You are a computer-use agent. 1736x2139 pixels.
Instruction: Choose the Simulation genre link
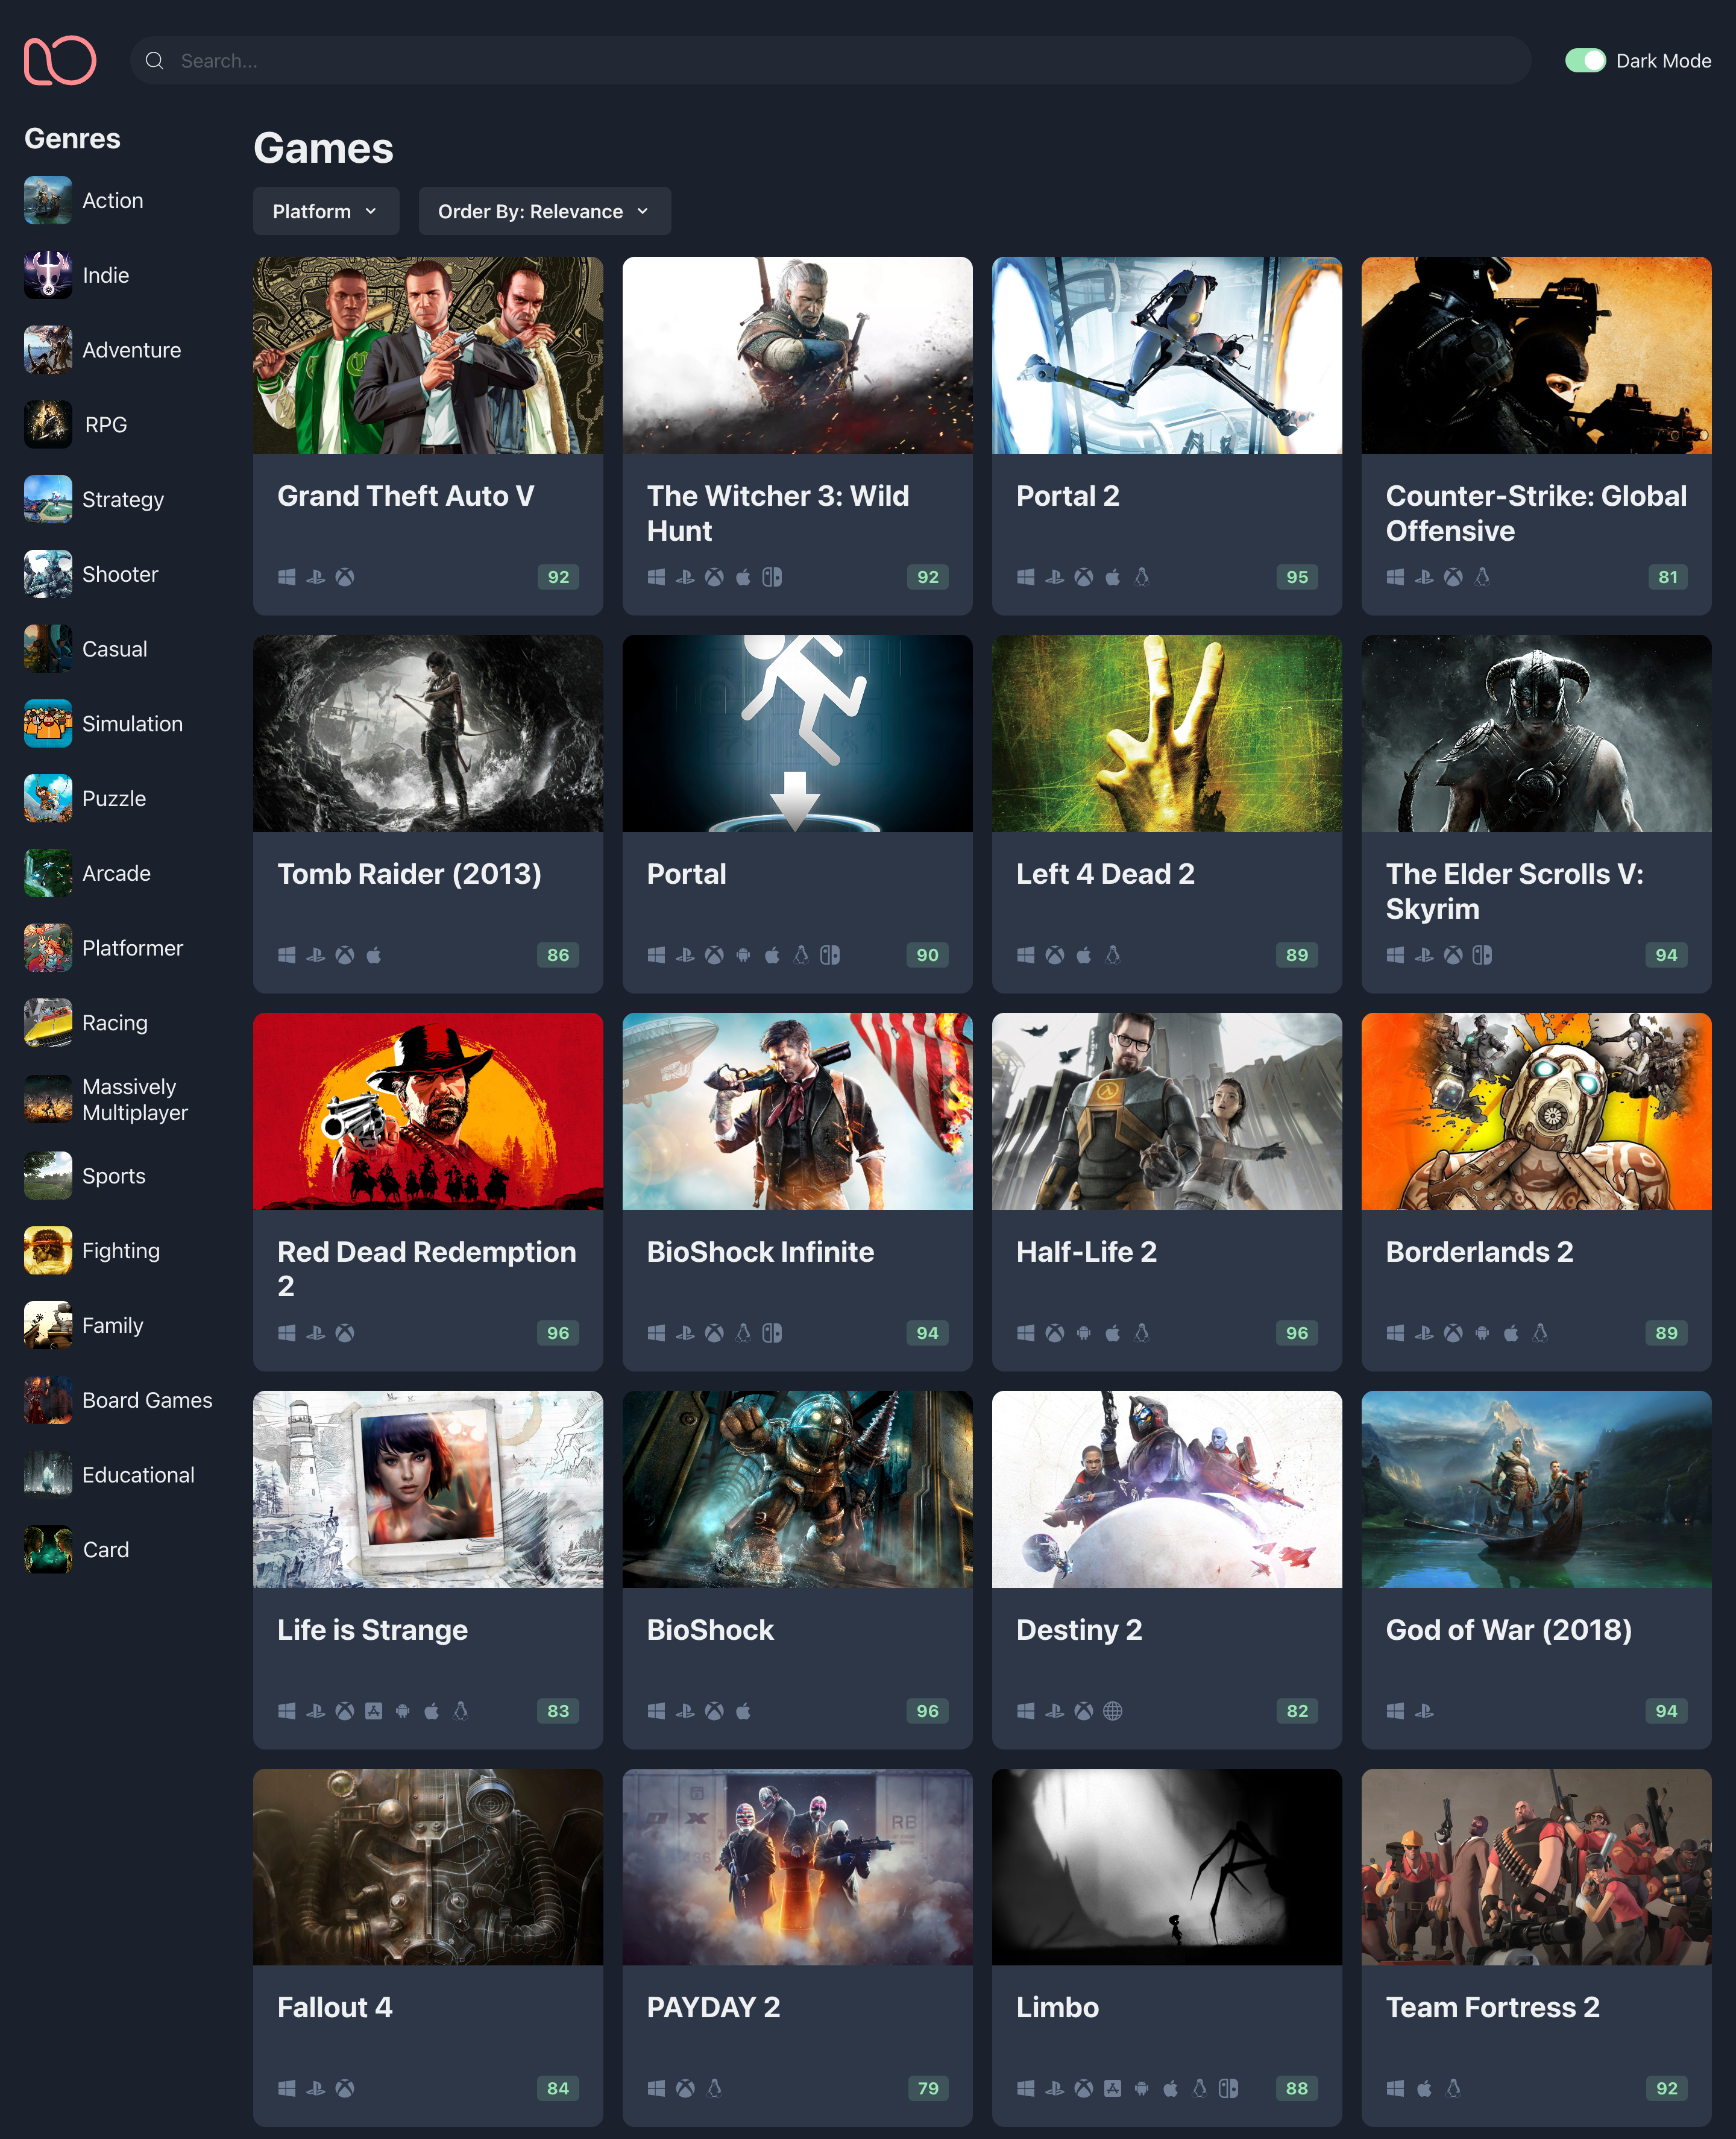point(133,724)
